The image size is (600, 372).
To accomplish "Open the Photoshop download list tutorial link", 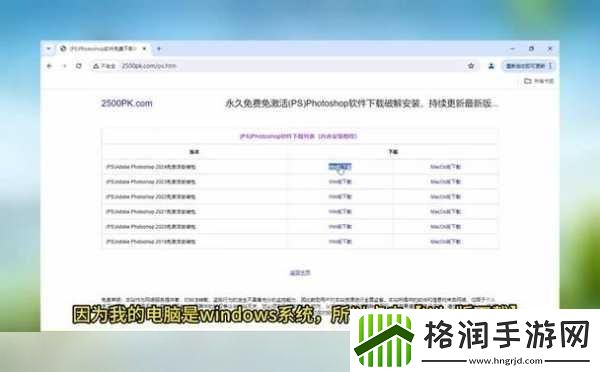I will coord(298,136).
